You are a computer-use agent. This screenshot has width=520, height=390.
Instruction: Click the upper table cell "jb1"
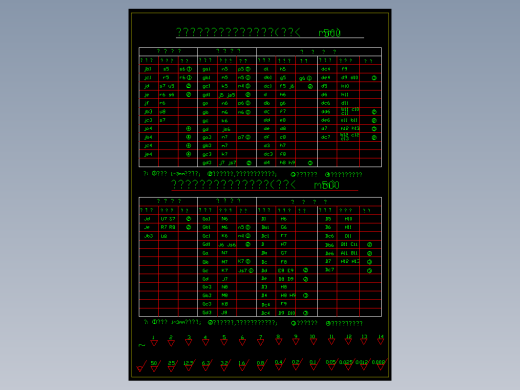[148, 69]
